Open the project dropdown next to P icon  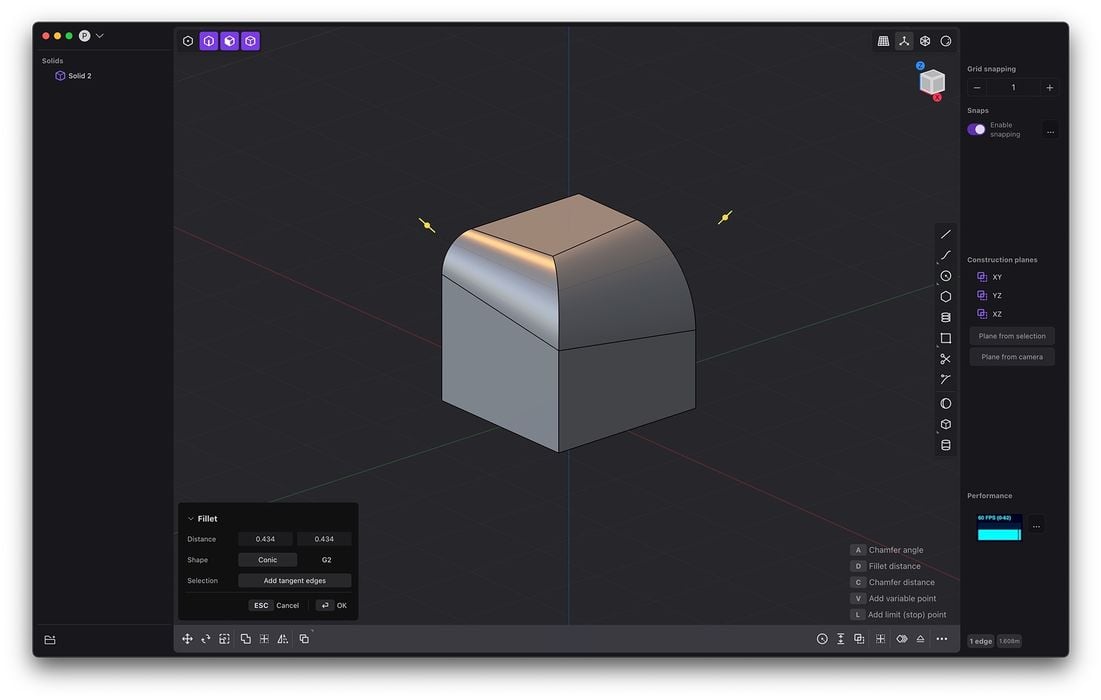100,36
